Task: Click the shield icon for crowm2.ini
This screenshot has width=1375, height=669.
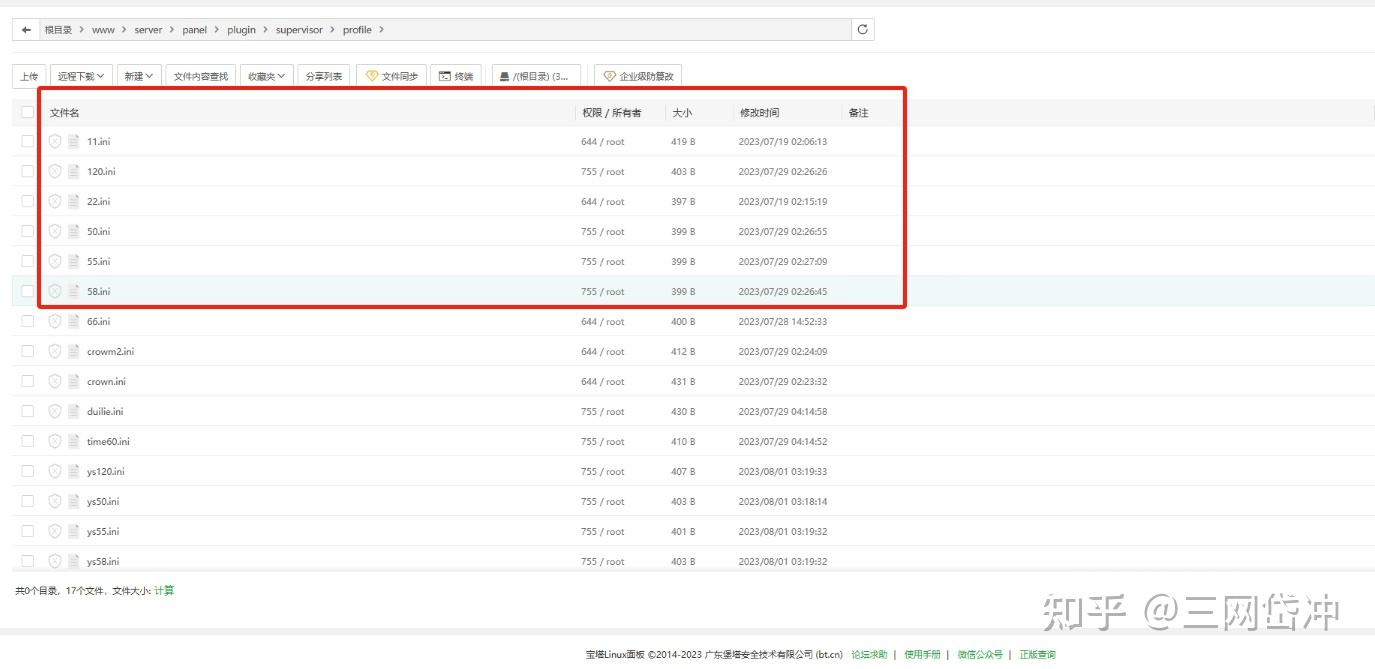Action: (x=55, y=352)
